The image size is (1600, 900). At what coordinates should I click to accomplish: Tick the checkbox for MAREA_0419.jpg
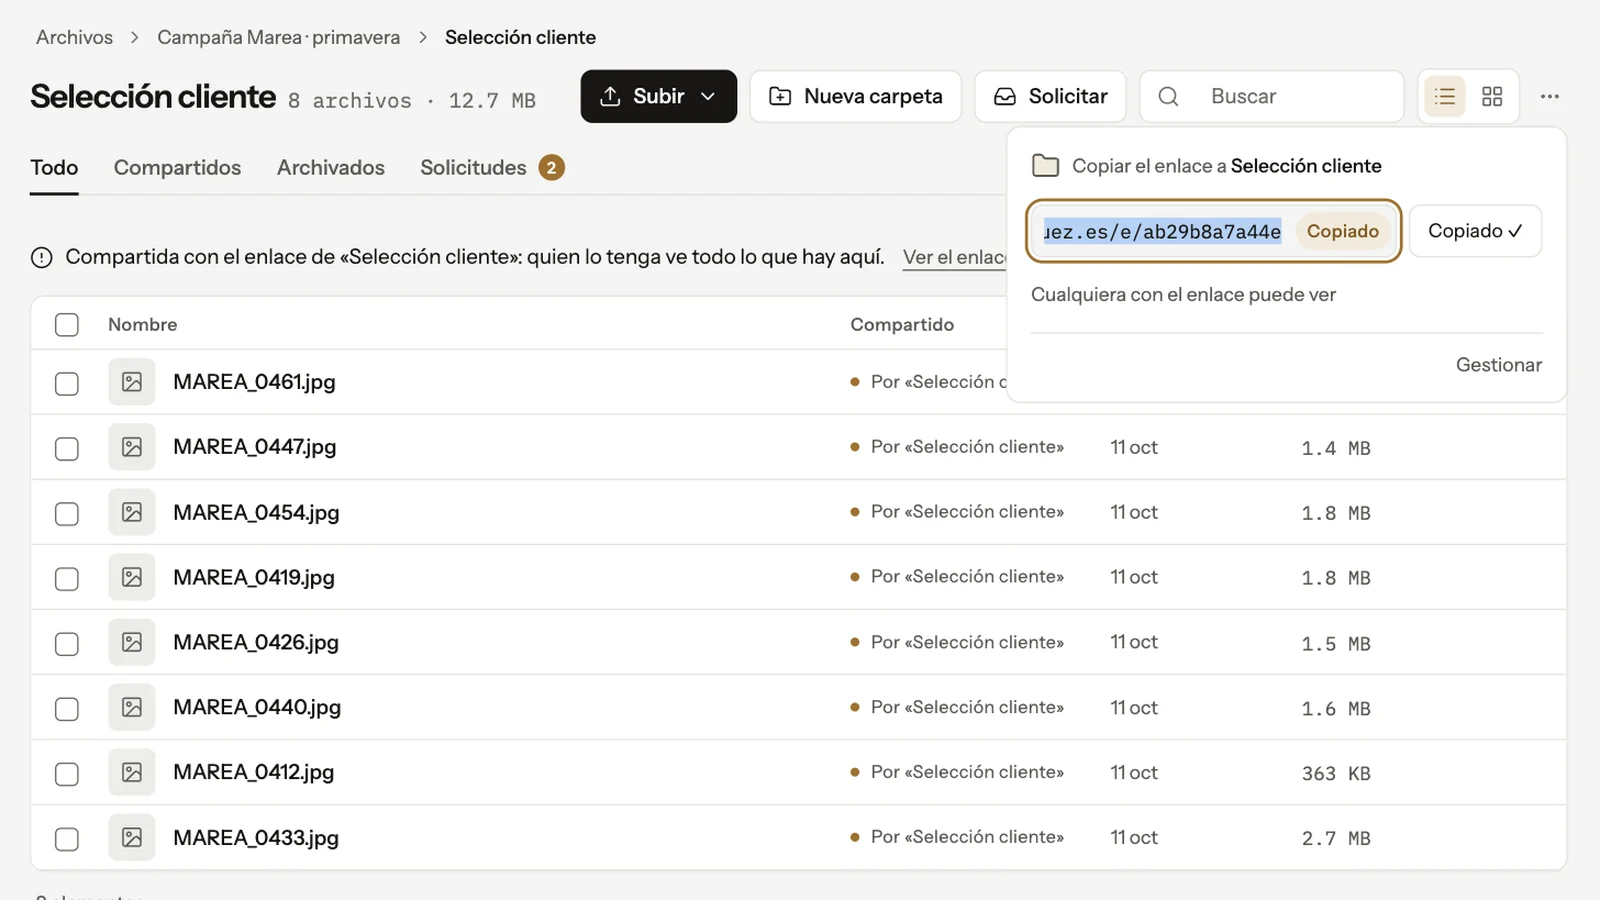click(67, 579)
